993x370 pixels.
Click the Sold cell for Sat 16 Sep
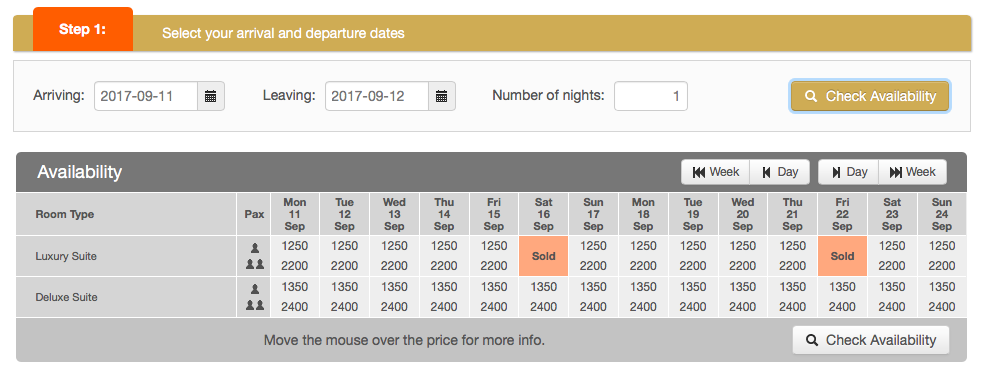click(x=543, y=256)
